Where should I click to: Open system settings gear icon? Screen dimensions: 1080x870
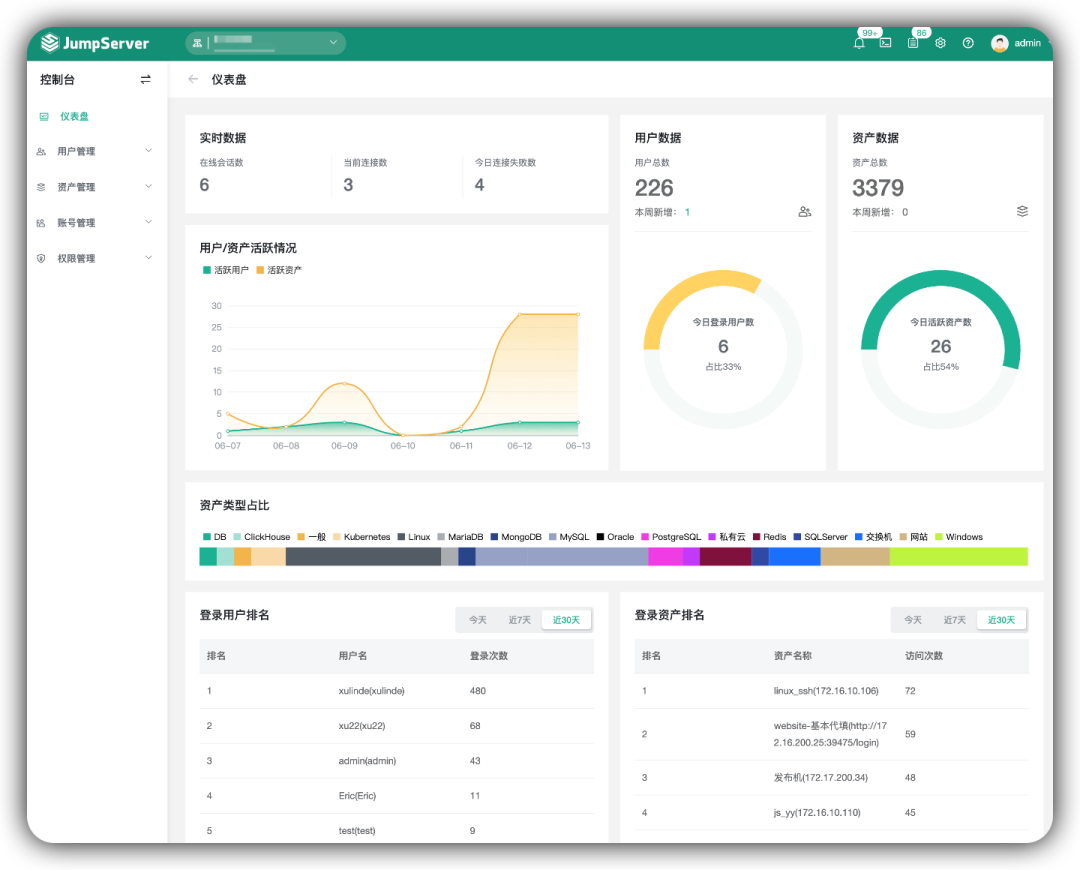[940, 43]
